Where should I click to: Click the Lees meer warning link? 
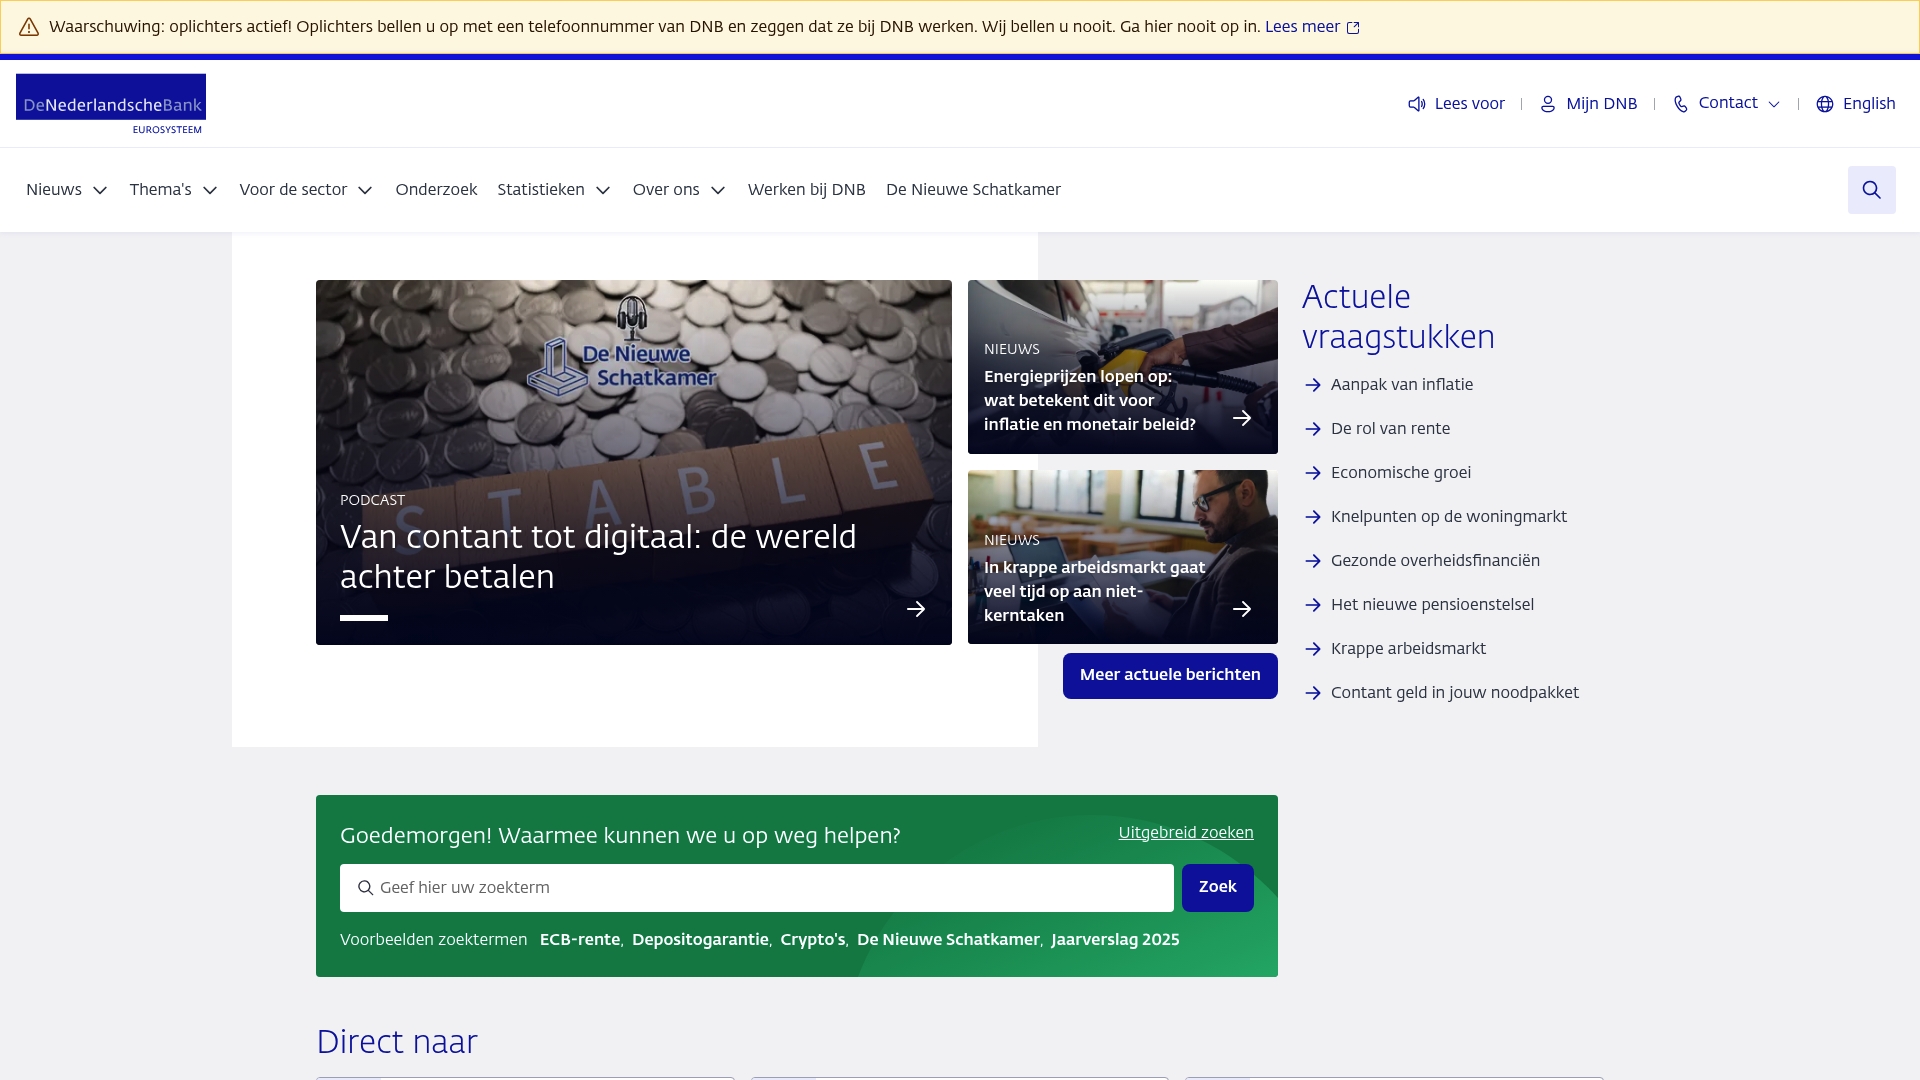click(1302, 27)
